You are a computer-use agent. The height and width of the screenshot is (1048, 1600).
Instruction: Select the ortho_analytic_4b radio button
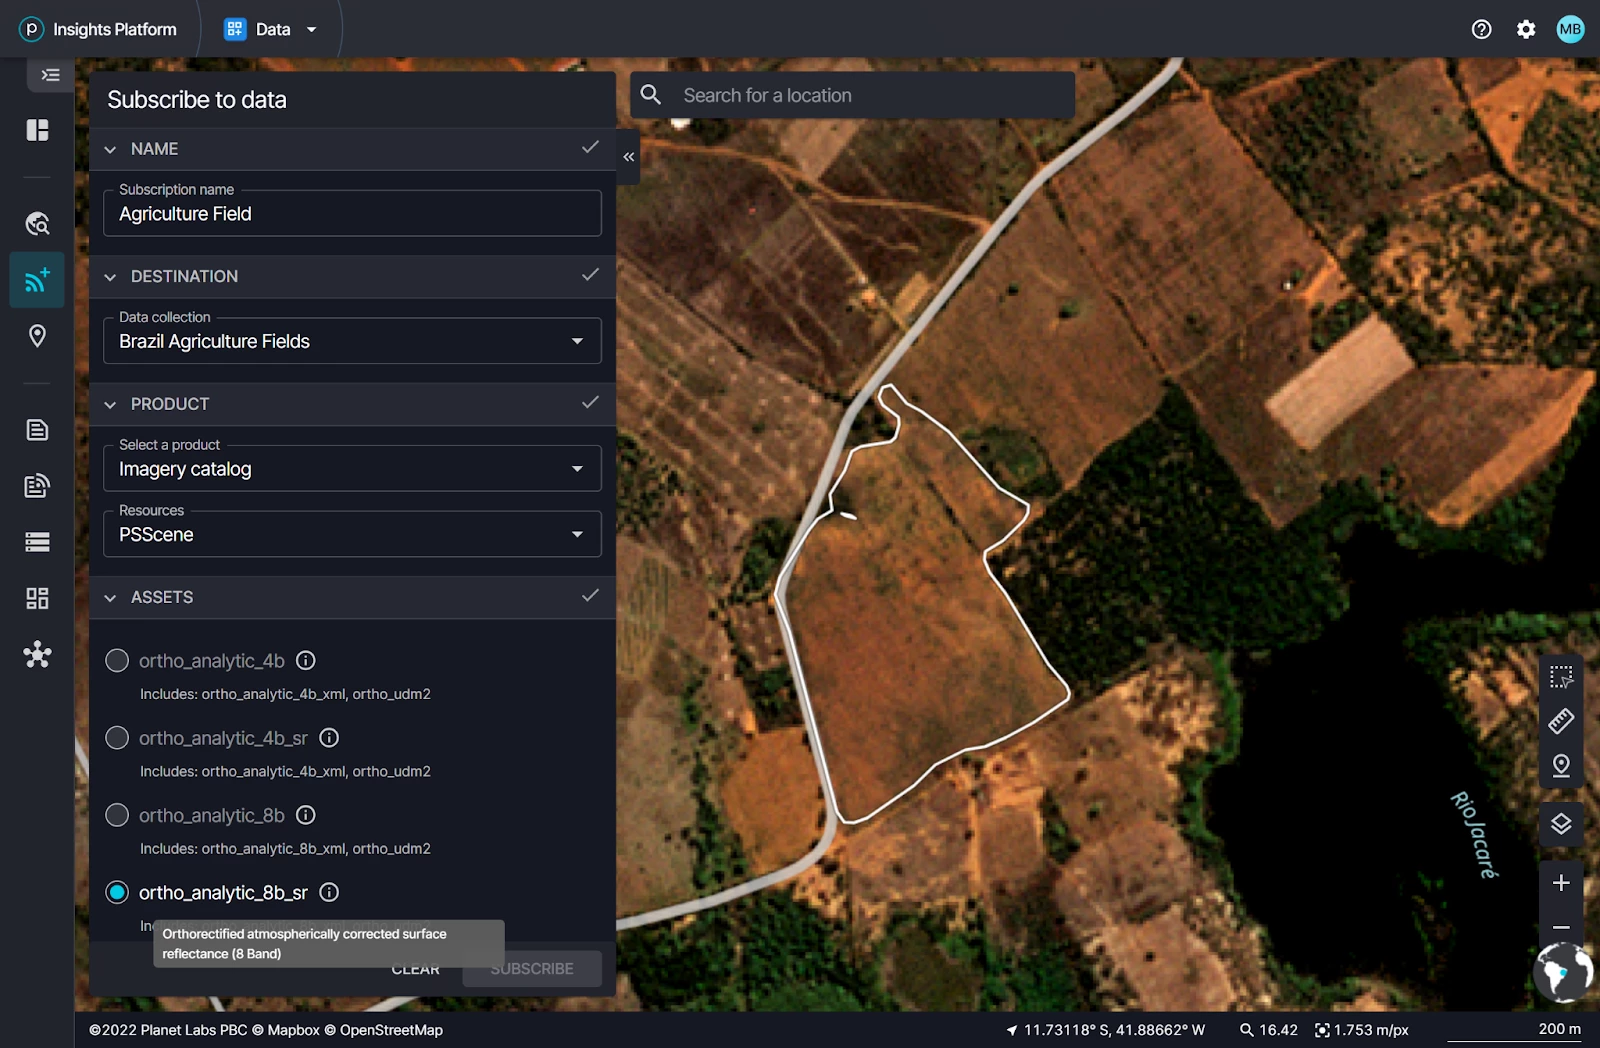pos(117,660)
